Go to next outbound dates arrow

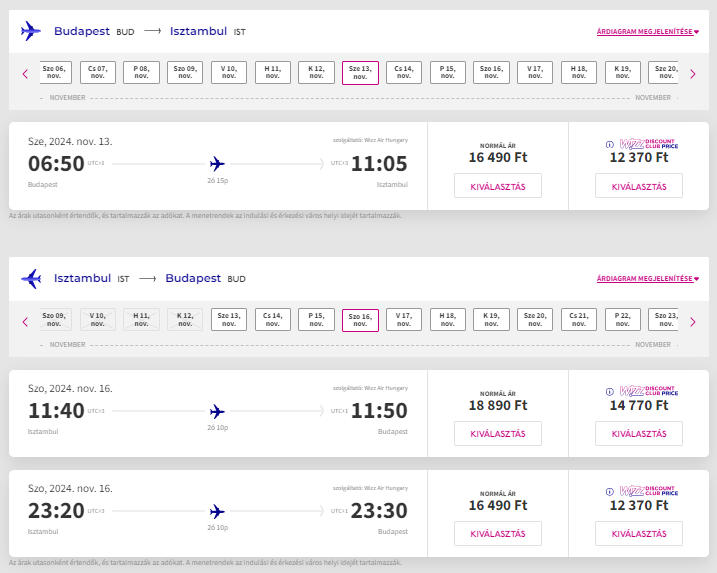692,73
